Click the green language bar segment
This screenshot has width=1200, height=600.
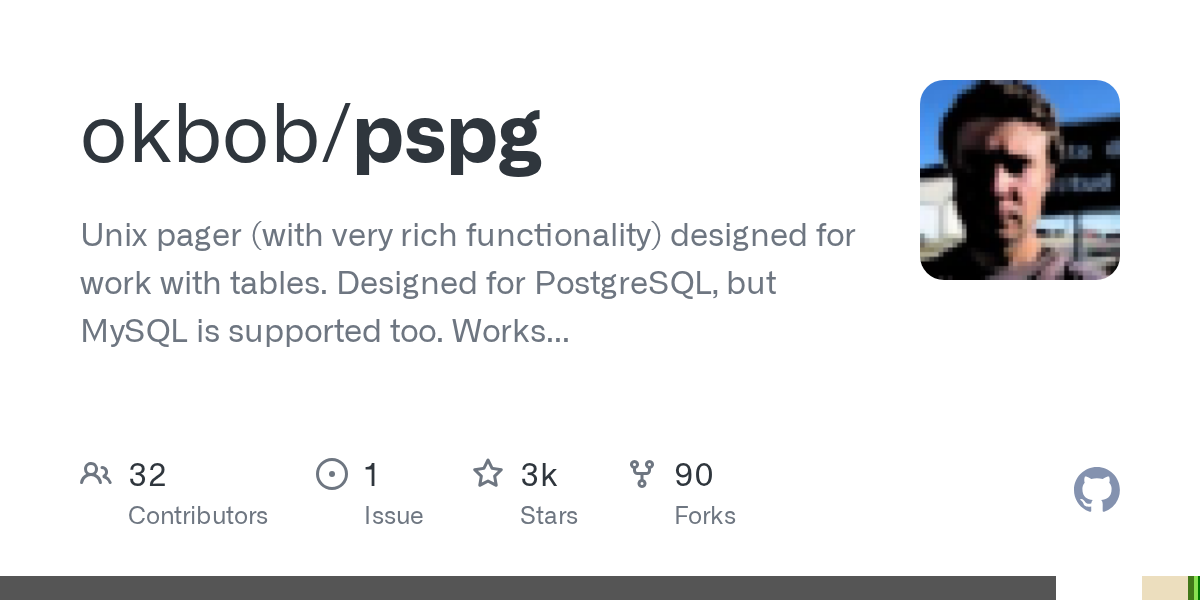[x=1193, y=588]
